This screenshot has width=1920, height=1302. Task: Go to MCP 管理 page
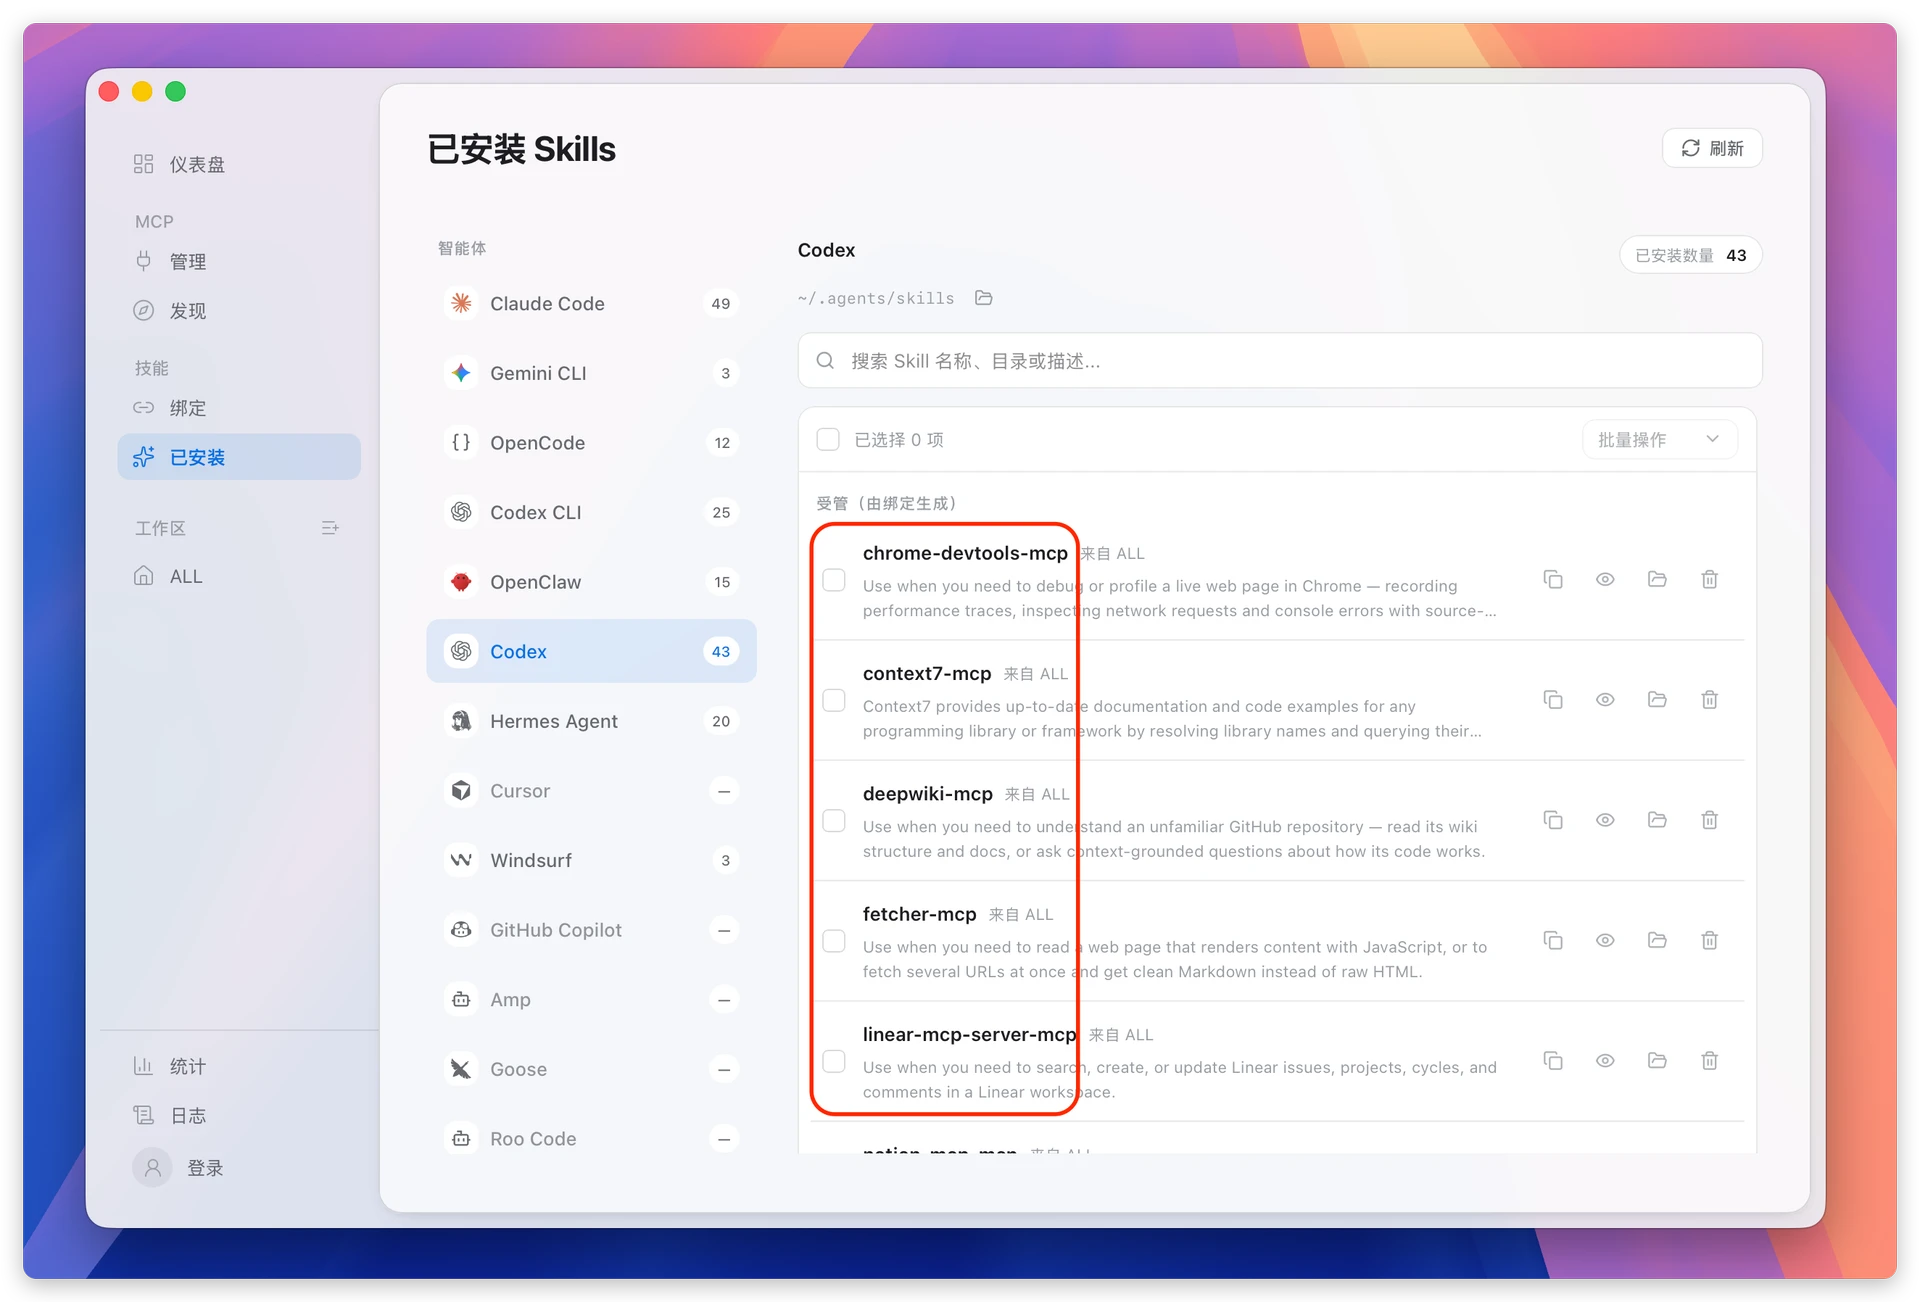point(239,262)
